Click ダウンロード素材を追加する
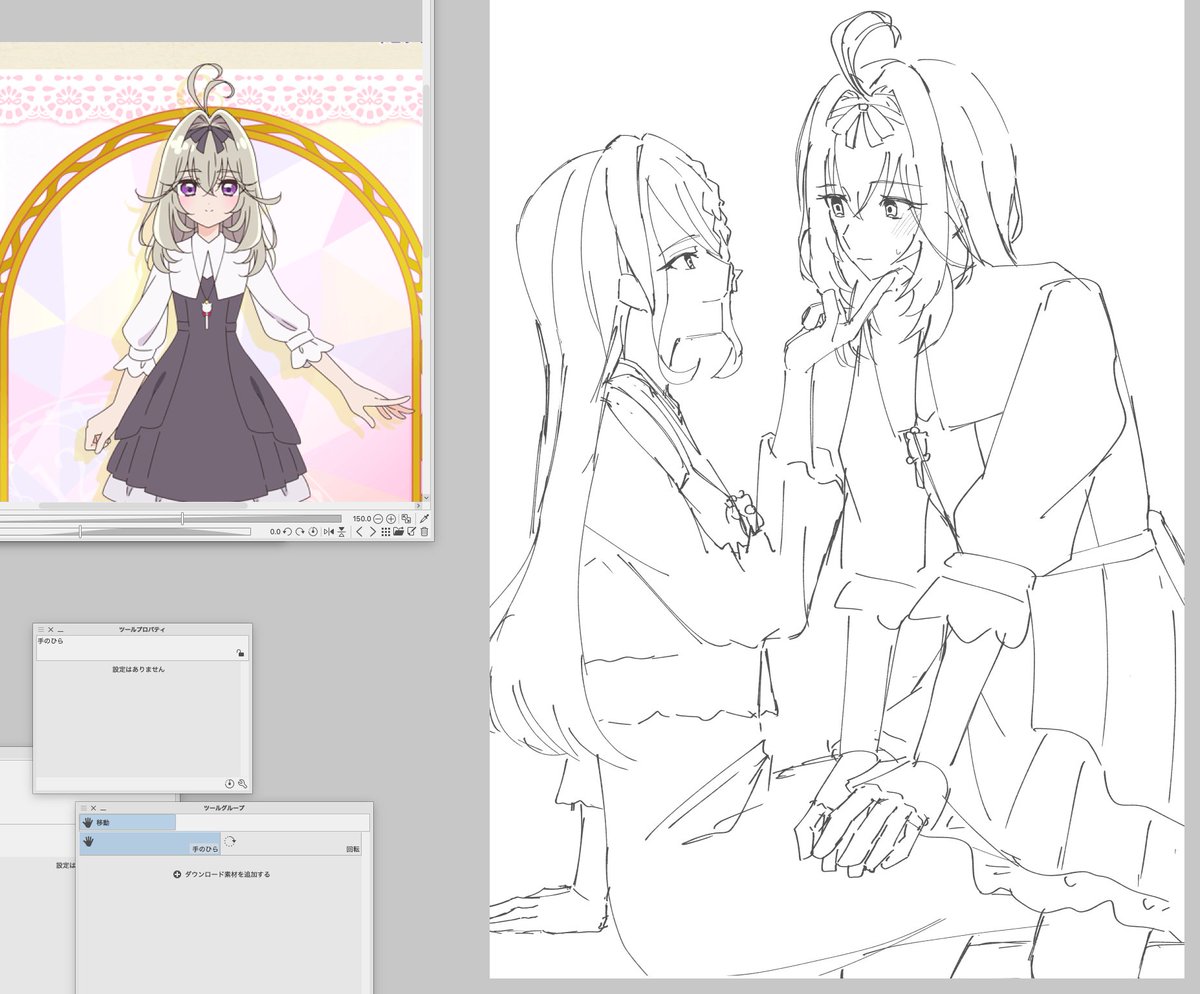 tap(221, 874)
